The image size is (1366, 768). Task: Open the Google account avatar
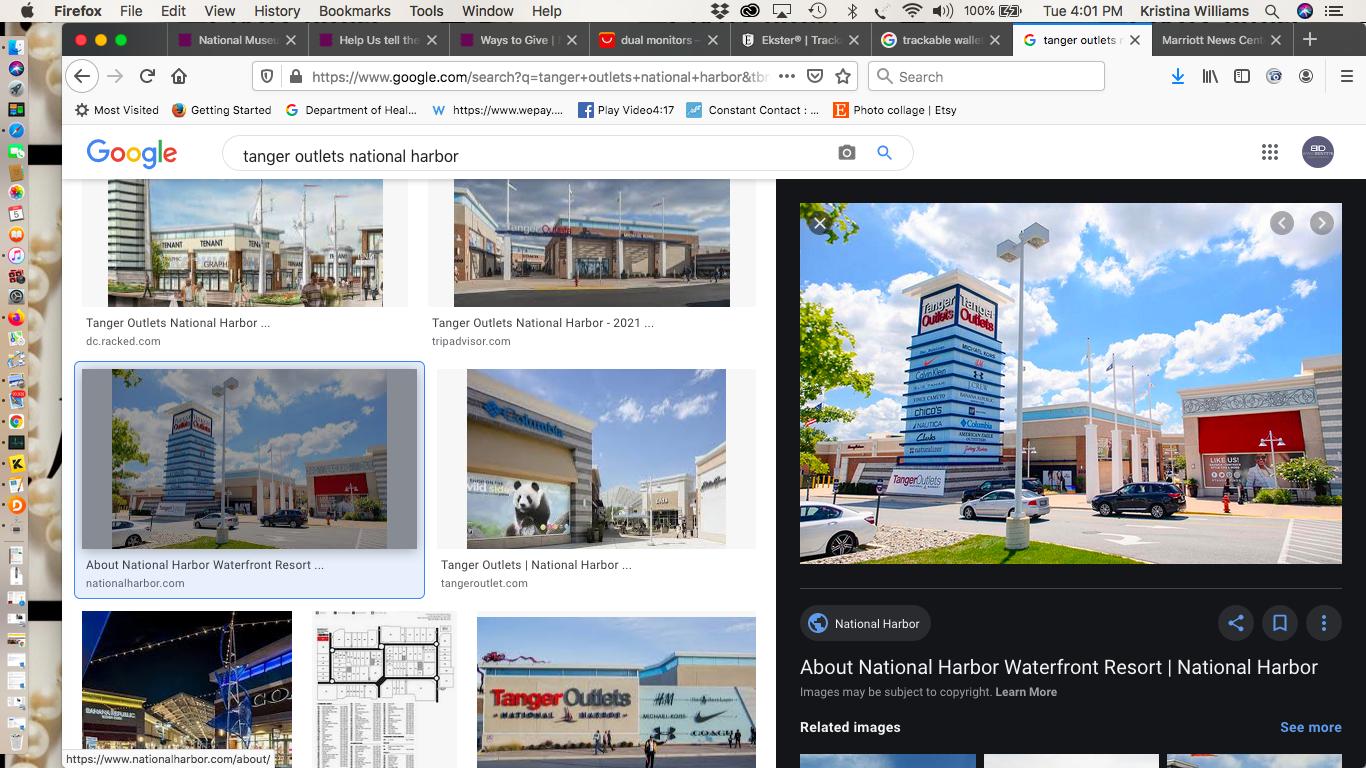(1318, 152)
